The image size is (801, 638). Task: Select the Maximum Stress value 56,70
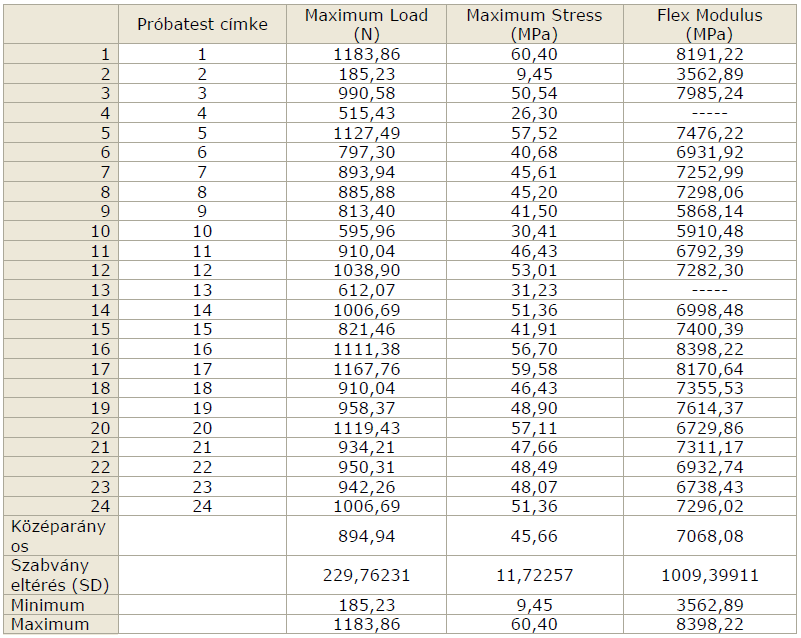[534, 349]
